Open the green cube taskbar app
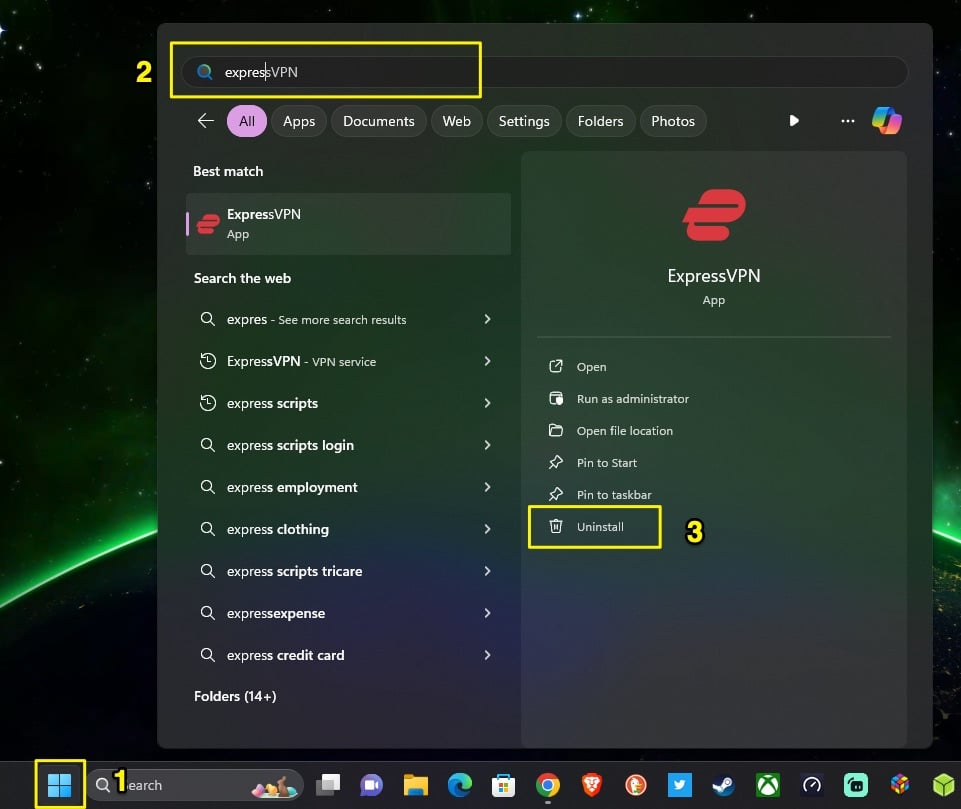The height and width of the screenshot is (809, 961). 944,785
